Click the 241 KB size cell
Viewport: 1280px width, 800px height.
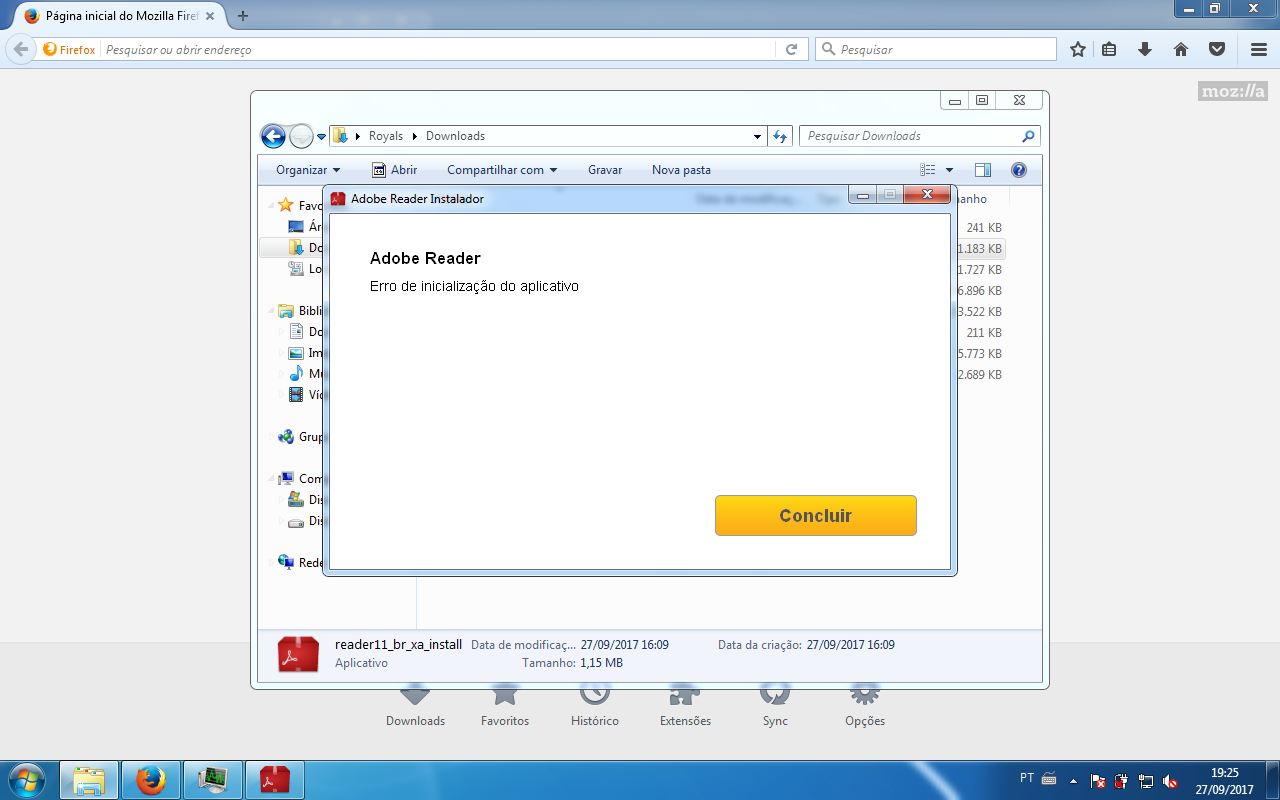pyautogui.click(x=984, y=228)
